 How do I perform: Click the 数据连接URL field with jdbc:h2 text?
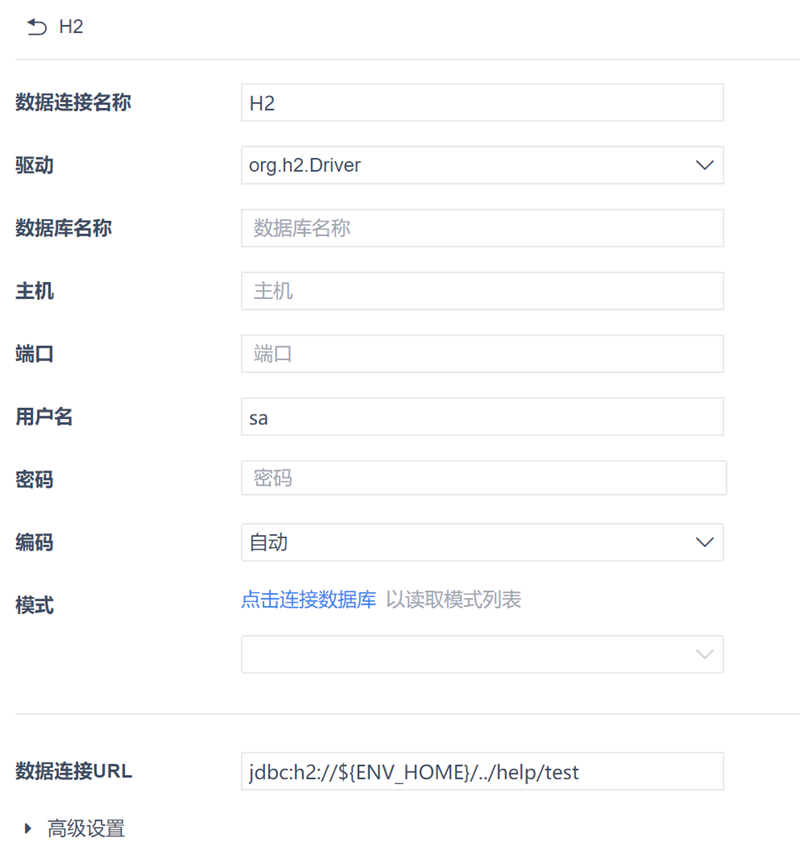[x=482, y=771]
